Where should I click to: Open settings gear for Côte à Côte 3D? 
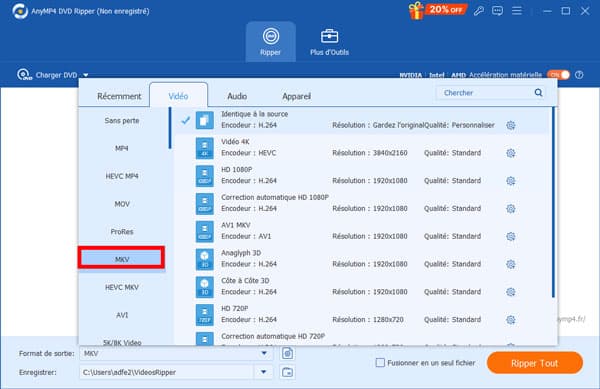pyautogui.click(x=510, y=292)
